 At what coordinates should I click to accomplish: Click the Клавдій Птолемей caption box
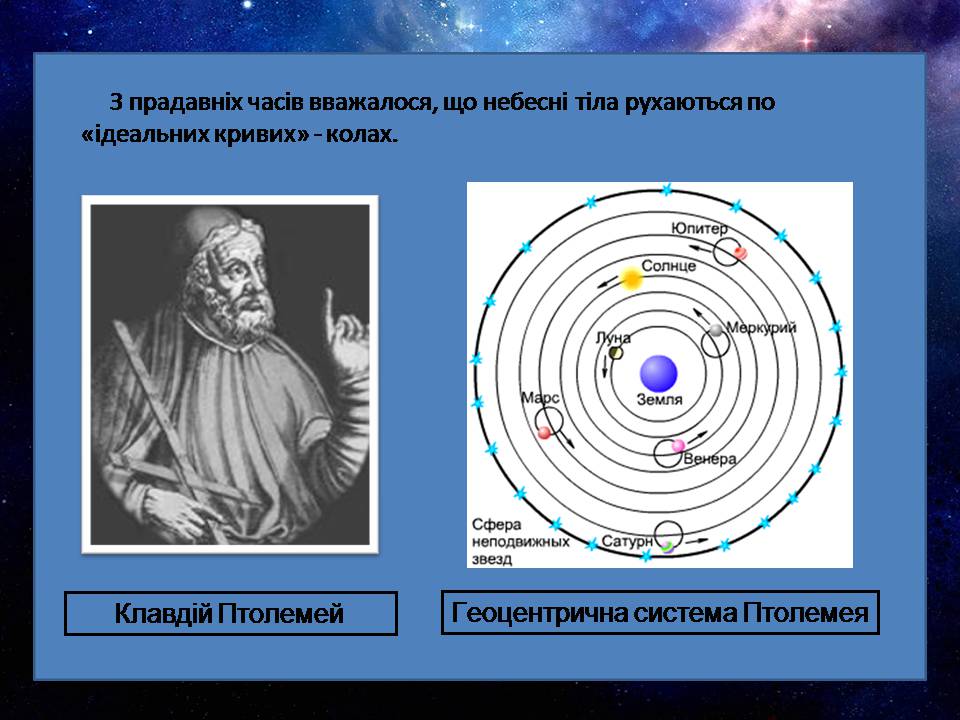point(230,613)
